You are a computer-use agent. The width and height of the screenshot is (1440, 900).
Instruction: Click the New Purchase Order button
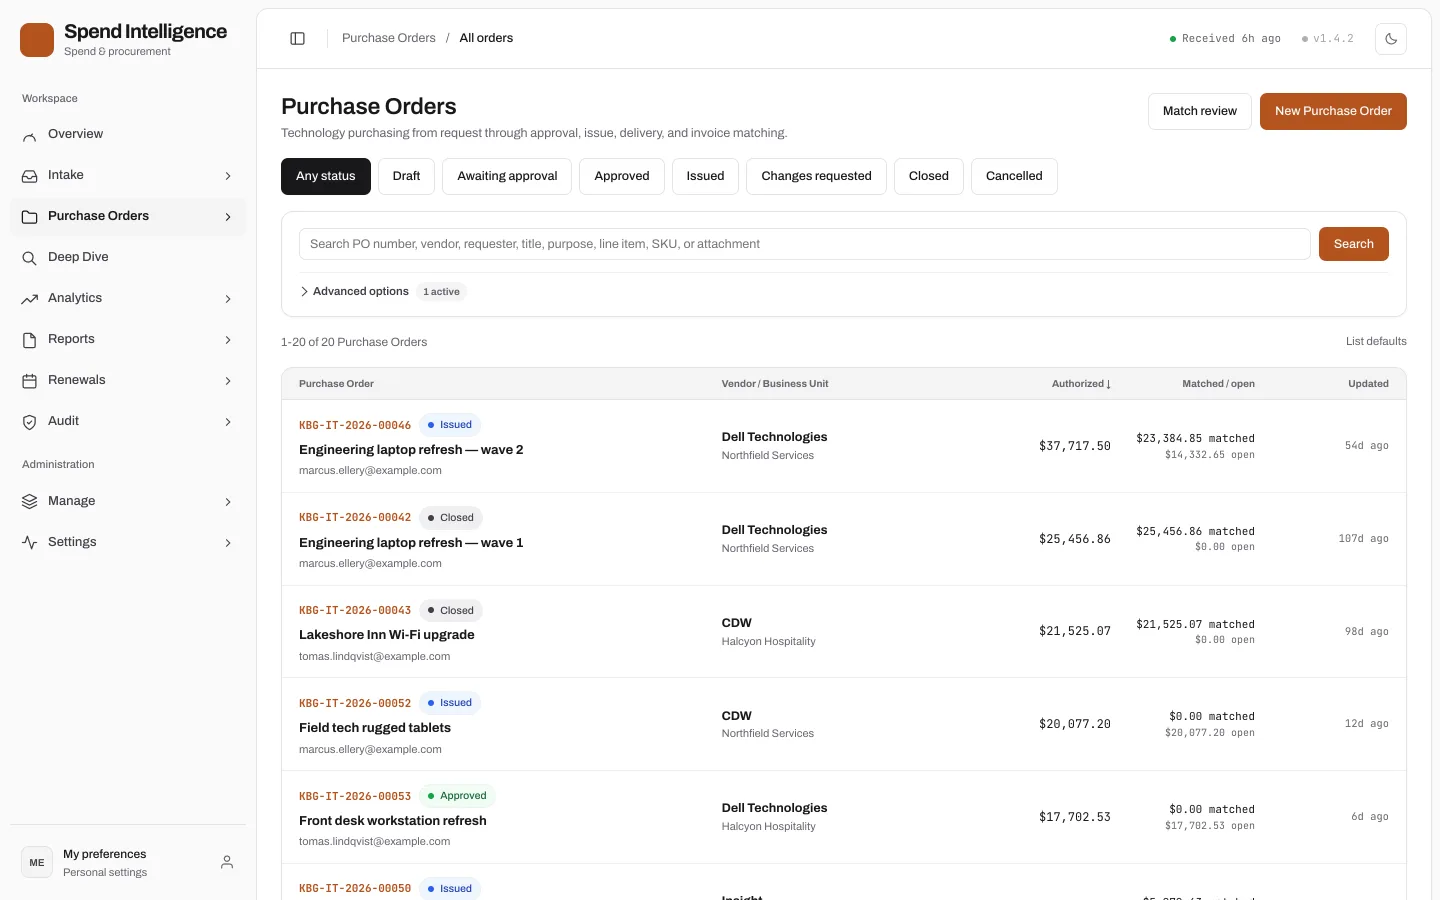click(x=1333, y=111)
